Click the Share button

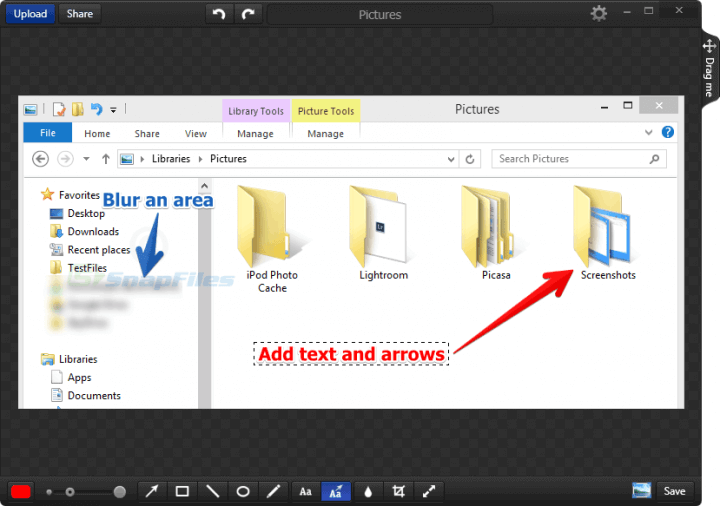pos(80,14)
